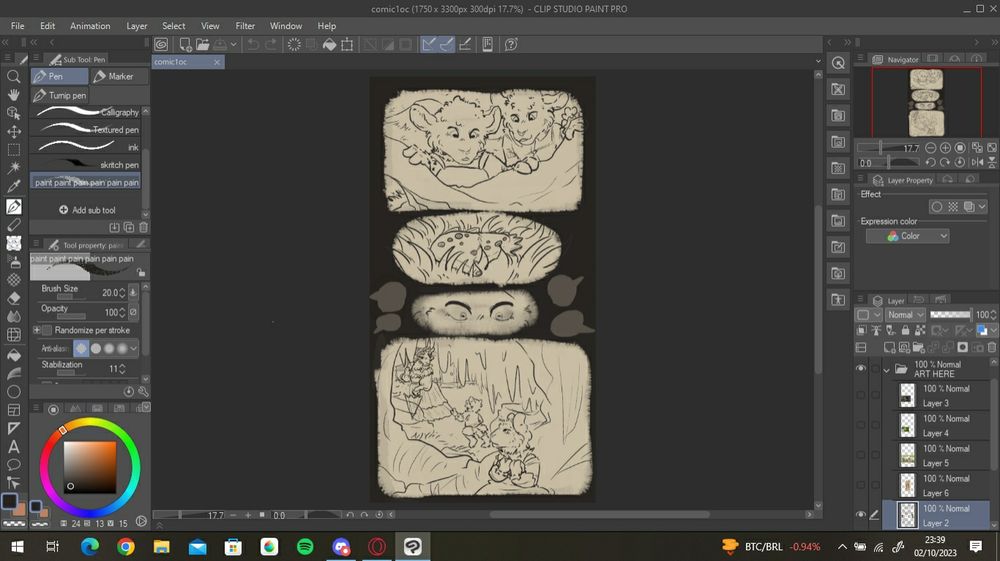
Task: Select the rectangle Selection area tool
Action: (13, 150)
